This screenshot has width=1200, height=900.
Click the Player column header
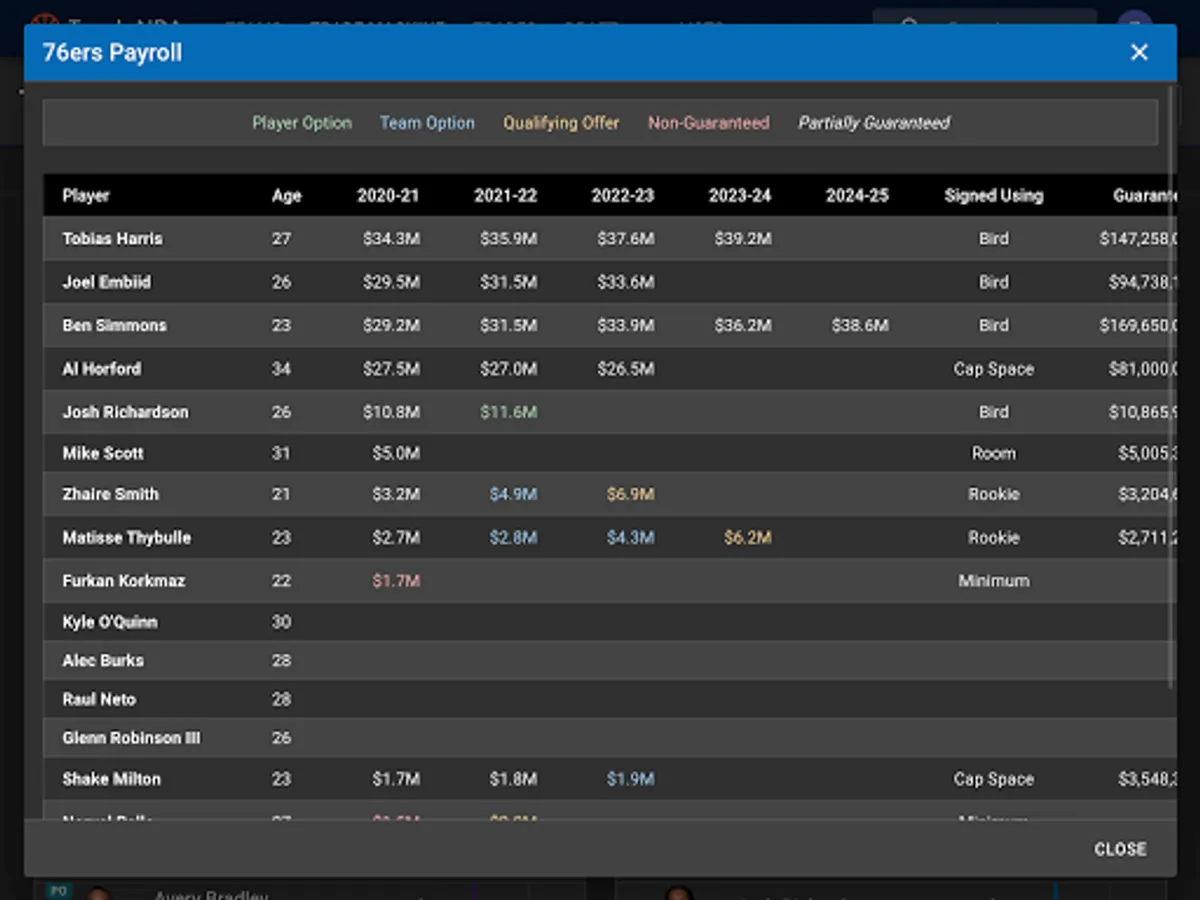[86, 195]
